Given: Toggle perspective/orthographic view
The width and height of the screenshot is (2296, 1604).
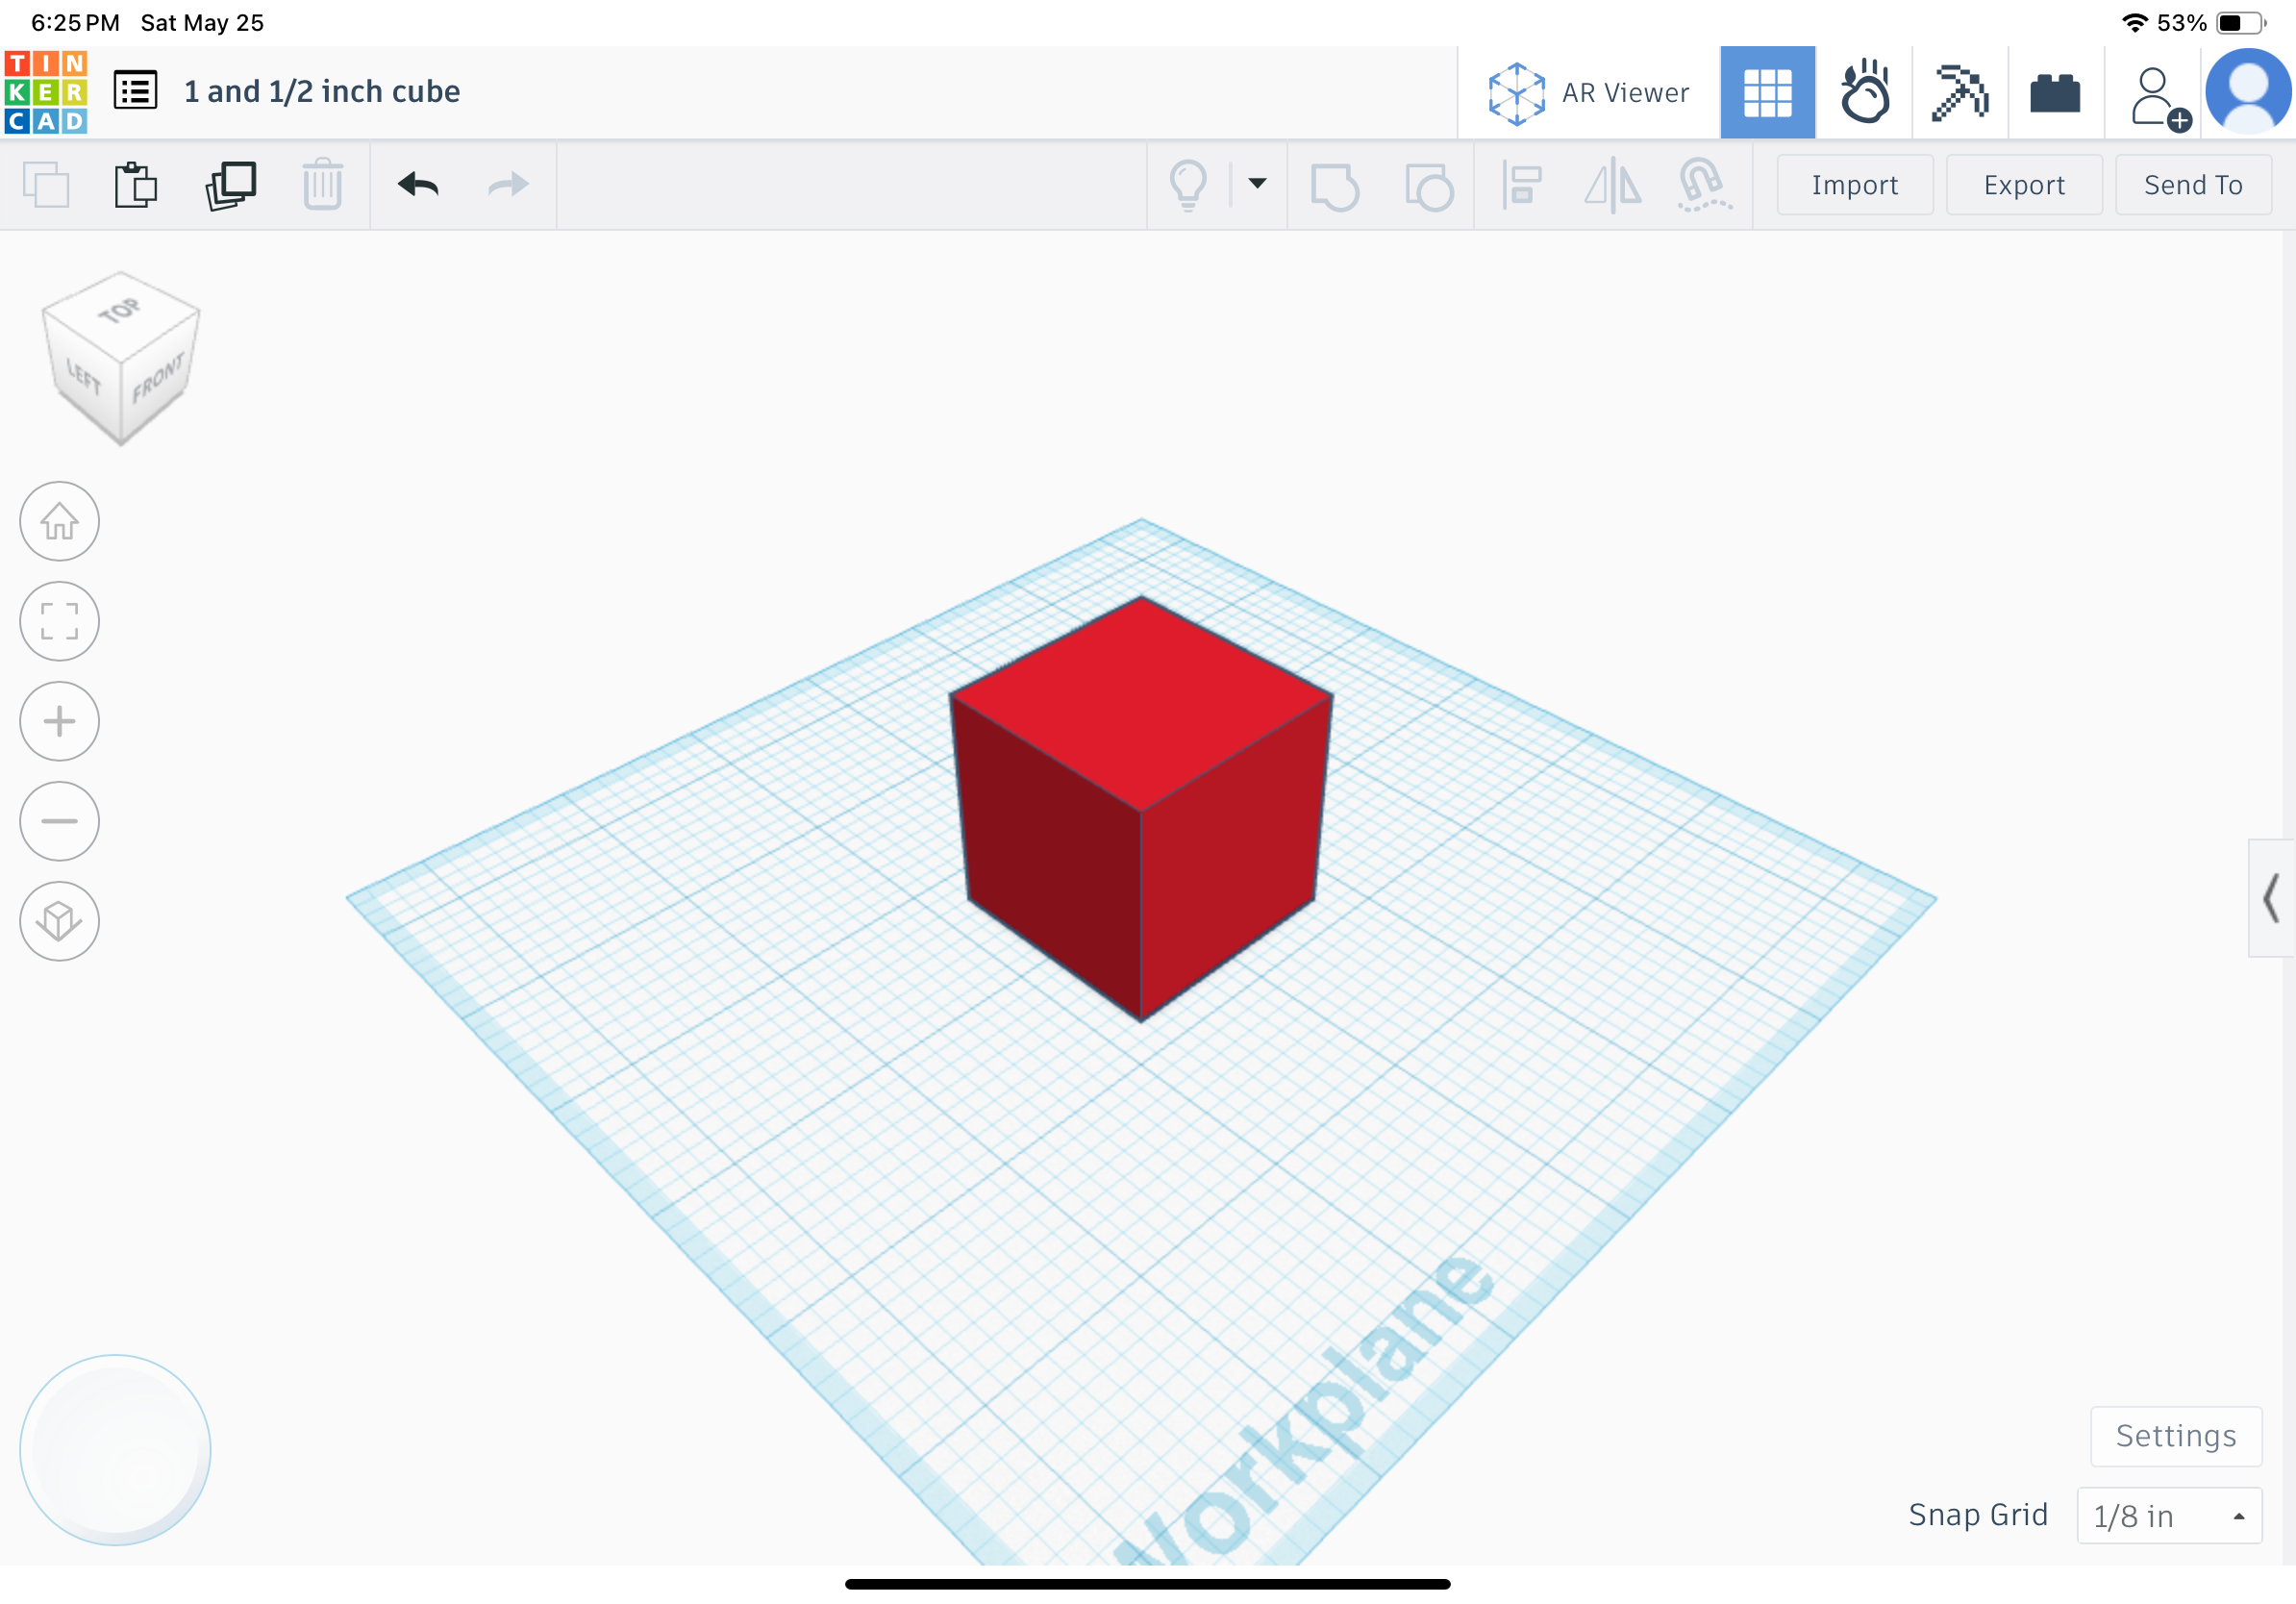Looking at the screenshot, I should click(59, 921).
